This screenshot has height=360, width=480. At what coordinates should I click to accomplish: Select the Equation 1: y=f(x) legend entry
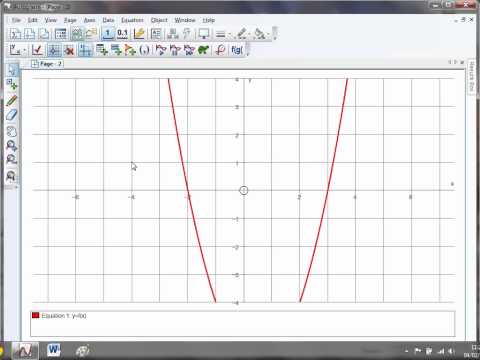64,315
